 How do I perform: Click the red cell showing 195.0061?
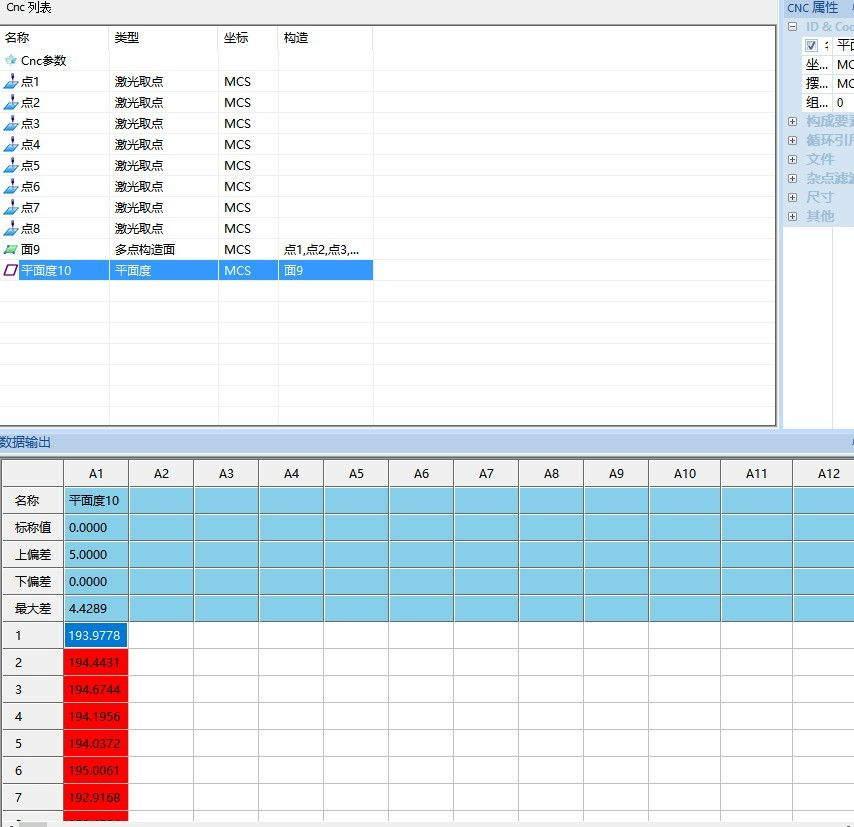[96, 770]
